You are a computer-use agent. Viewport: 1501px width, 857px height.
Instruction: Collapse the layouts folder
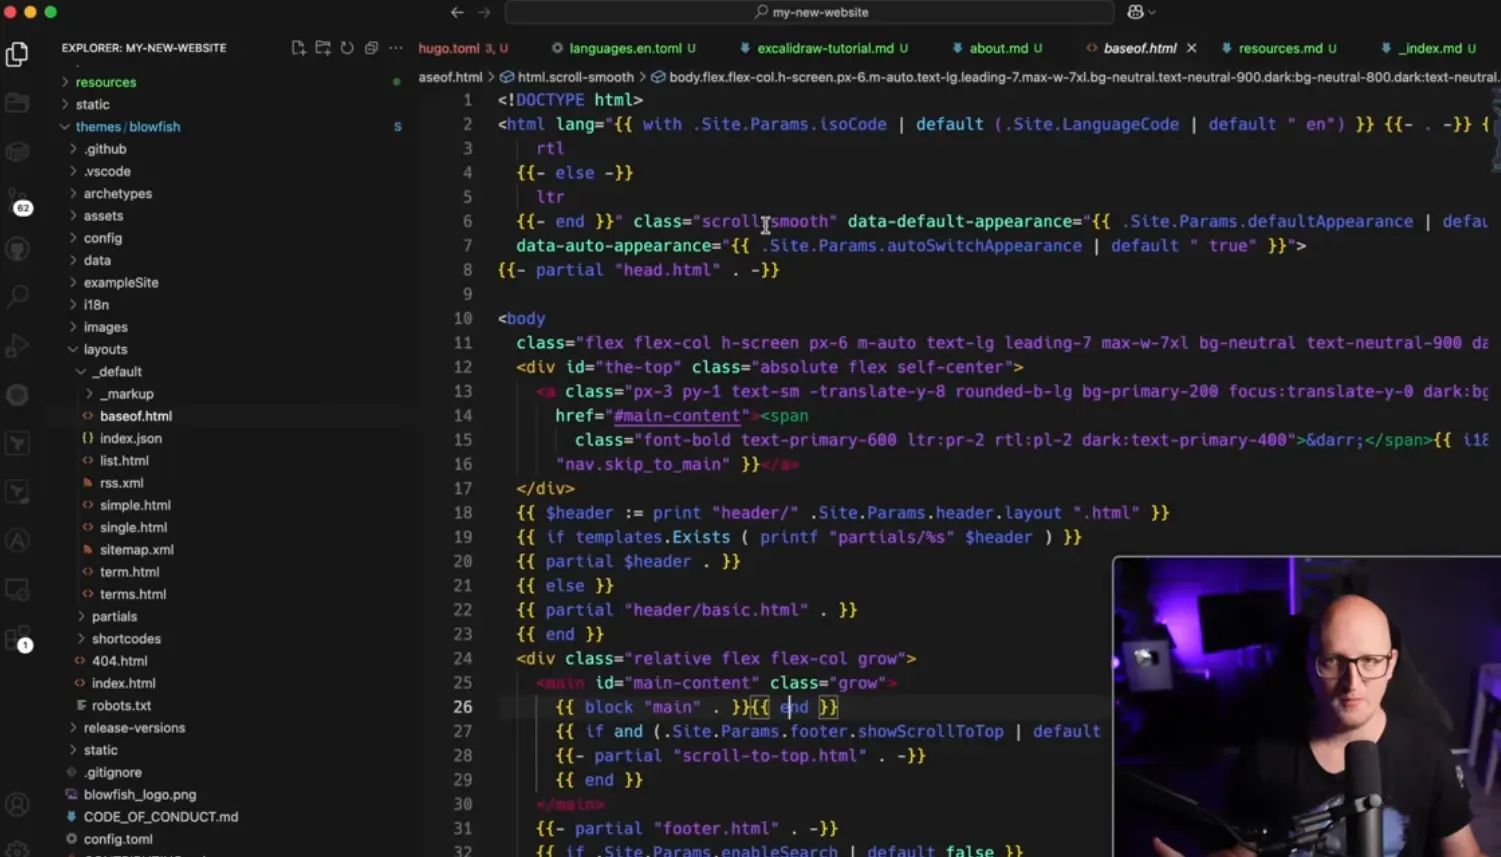pos(105,350)
